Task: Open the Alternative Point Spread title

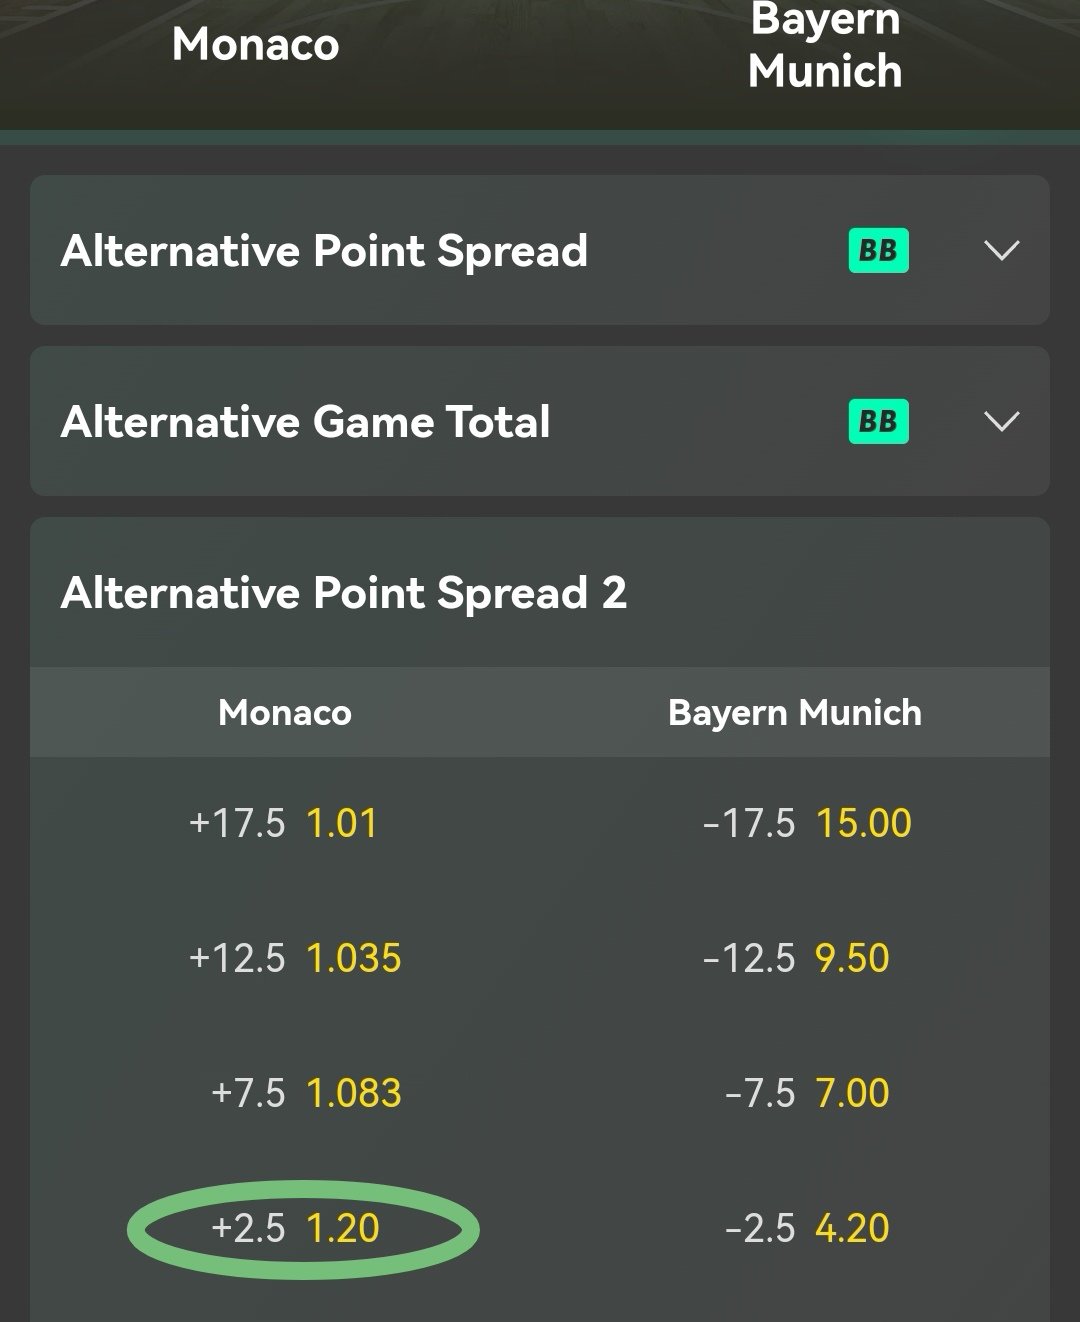Action: [324, 250]
